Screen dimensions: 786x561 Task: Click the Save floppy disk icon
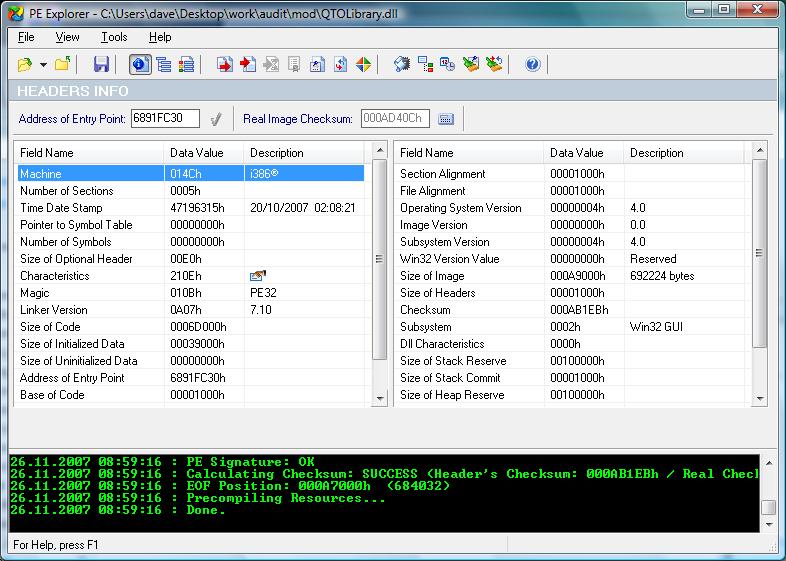(x=101, y=64)
